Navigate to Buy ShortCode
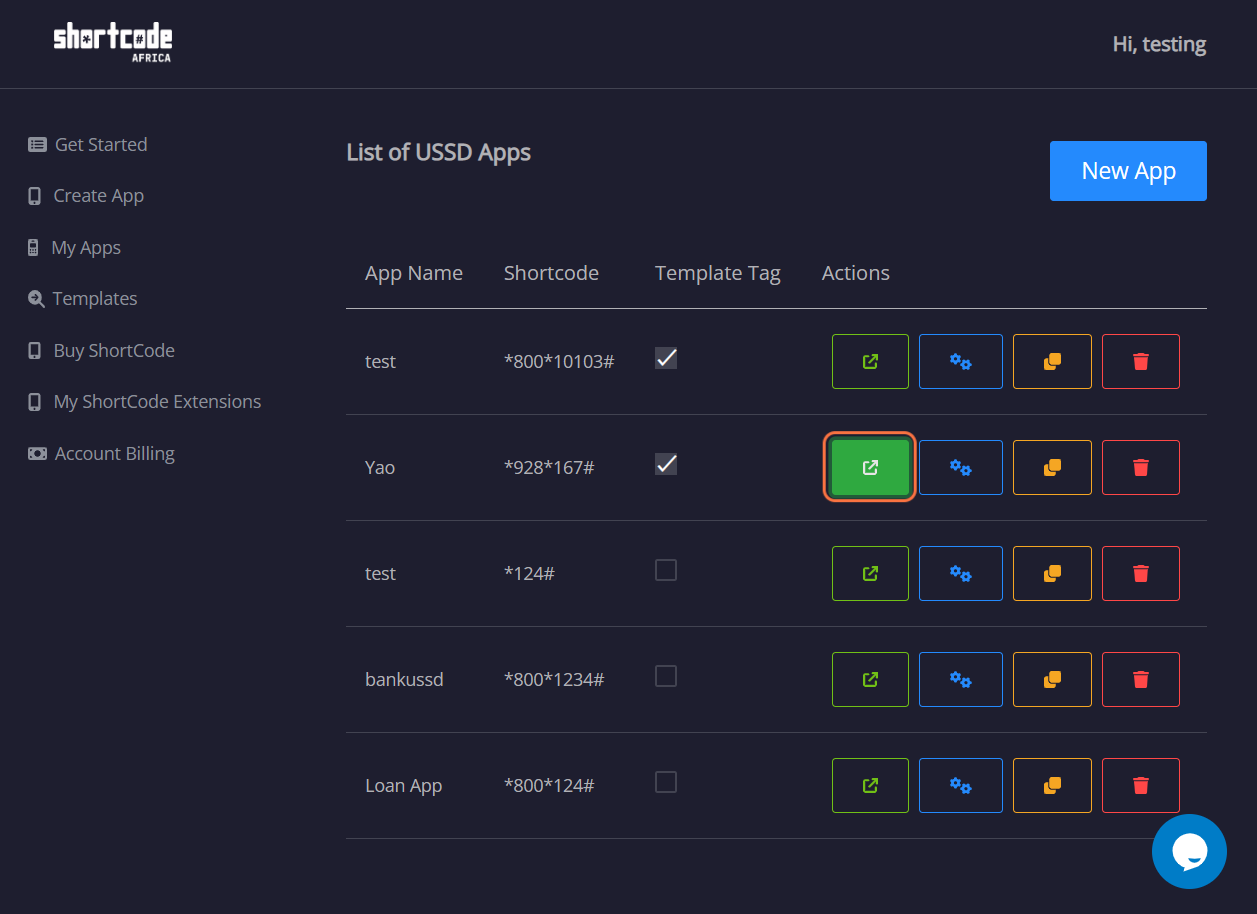Screen dimensions: 1257x914 pos(102,350)
